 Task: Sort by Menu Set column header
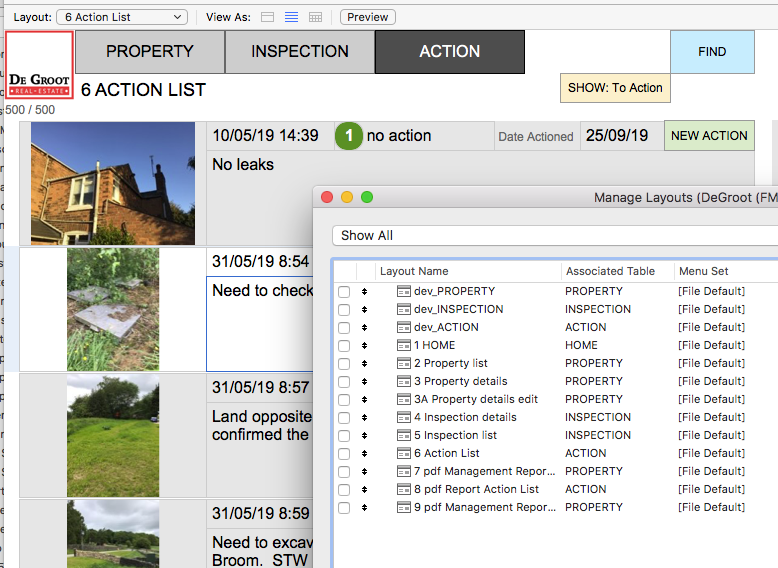pyautogui.click(x=725, y=271)
